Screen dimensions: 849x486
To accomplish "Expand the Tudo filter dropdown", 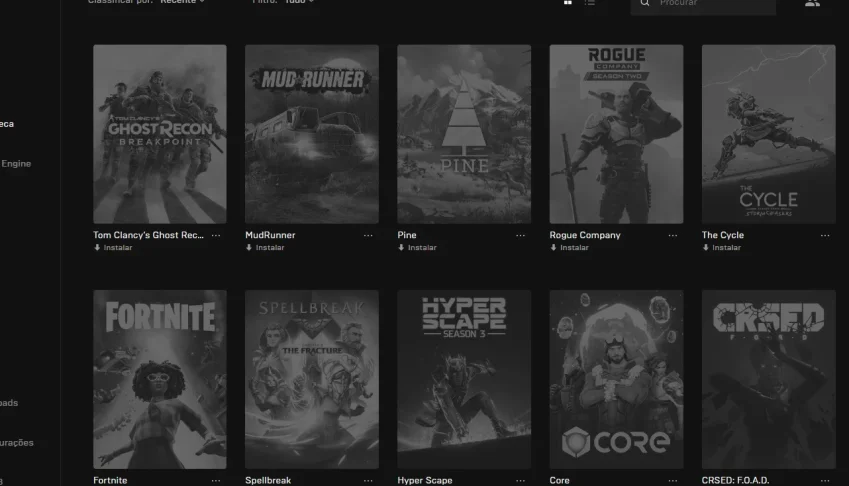I will [x=299, y=2].
